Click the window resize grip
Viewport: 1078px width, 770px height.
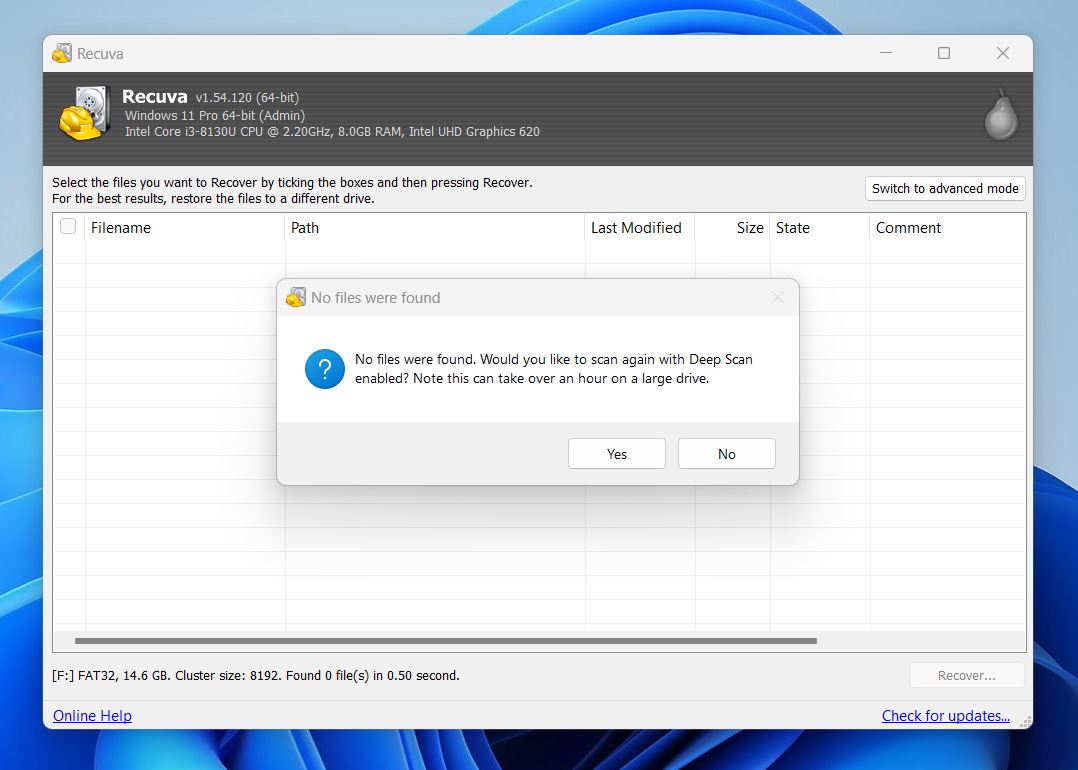click(x=1025, y=721)
